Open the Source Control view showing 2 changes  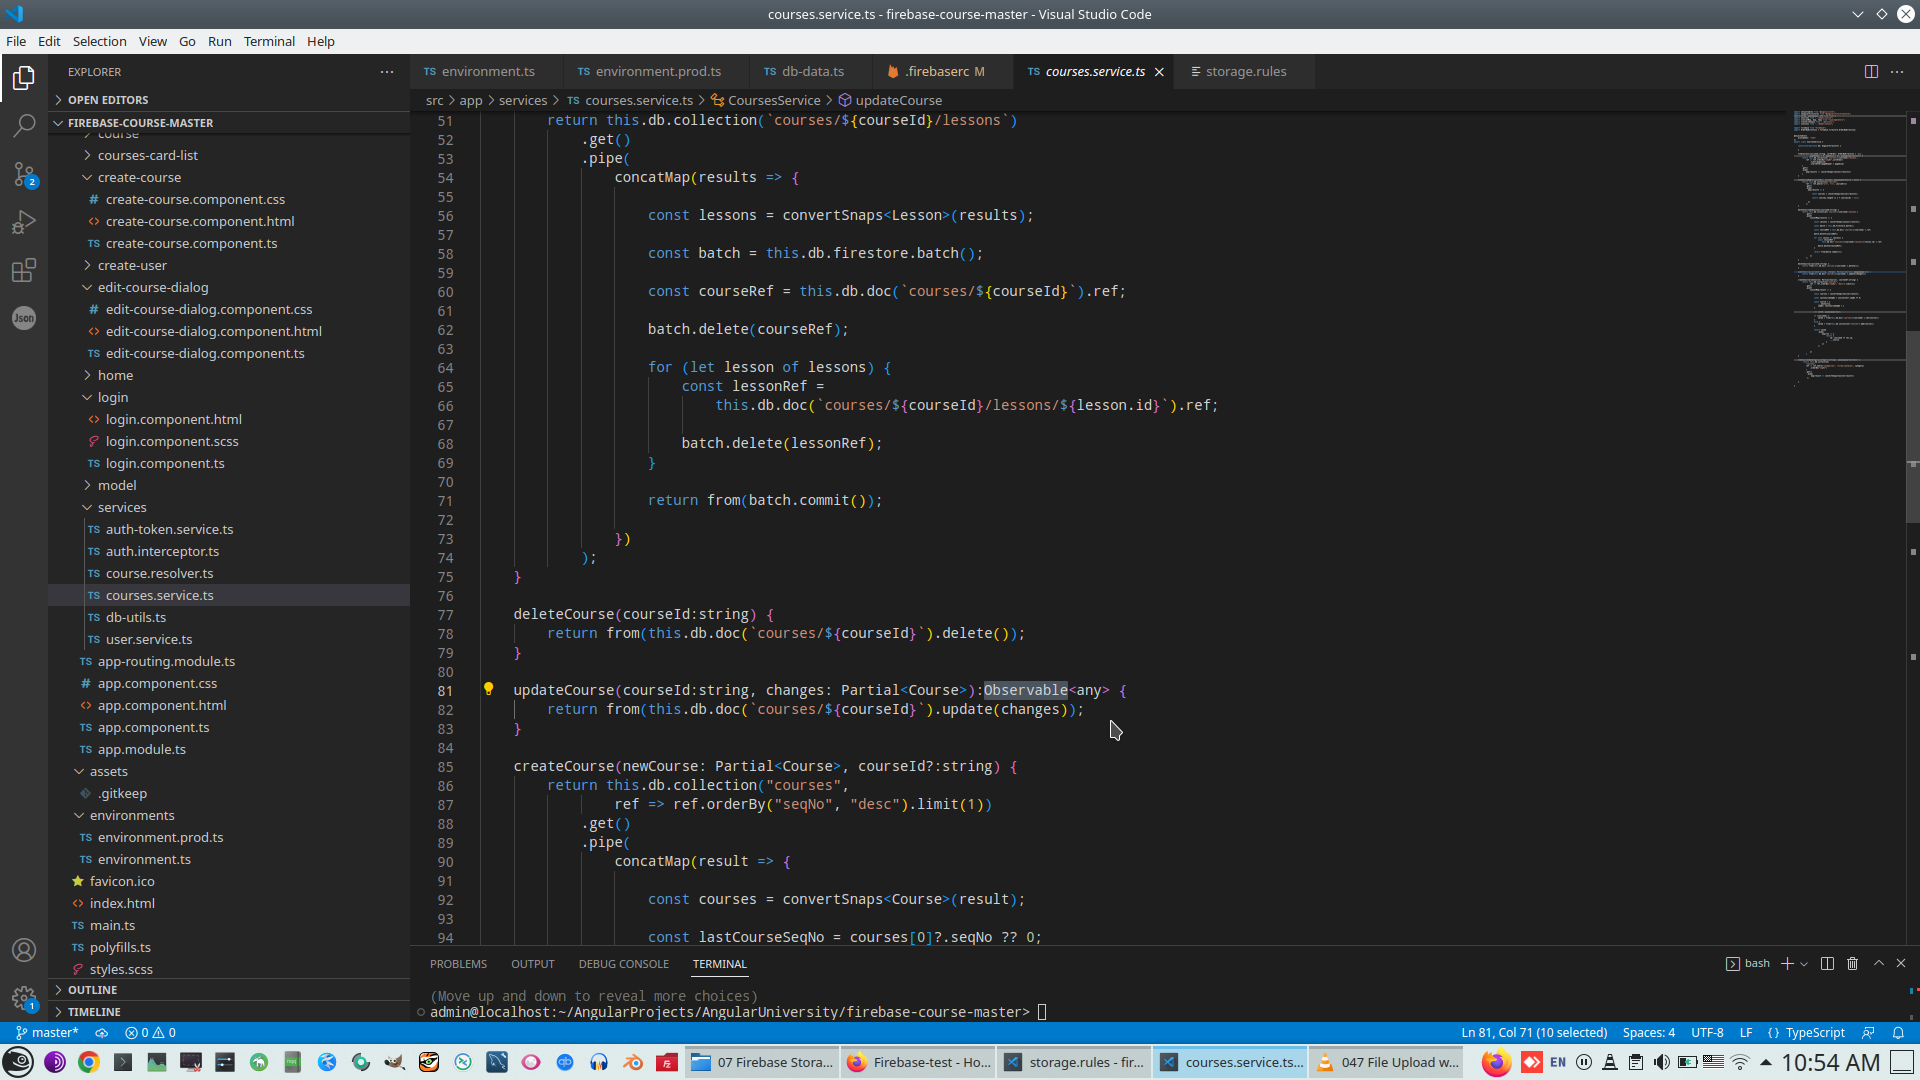(24, 174)
